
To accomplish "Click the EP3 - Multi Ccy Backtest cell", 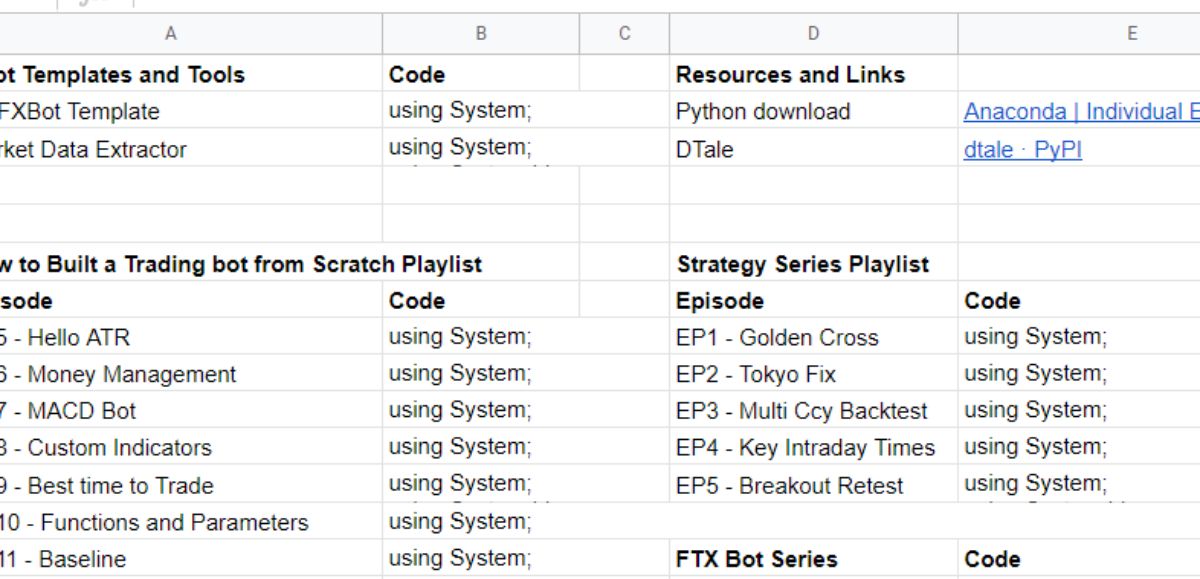I will coord(802,411).
